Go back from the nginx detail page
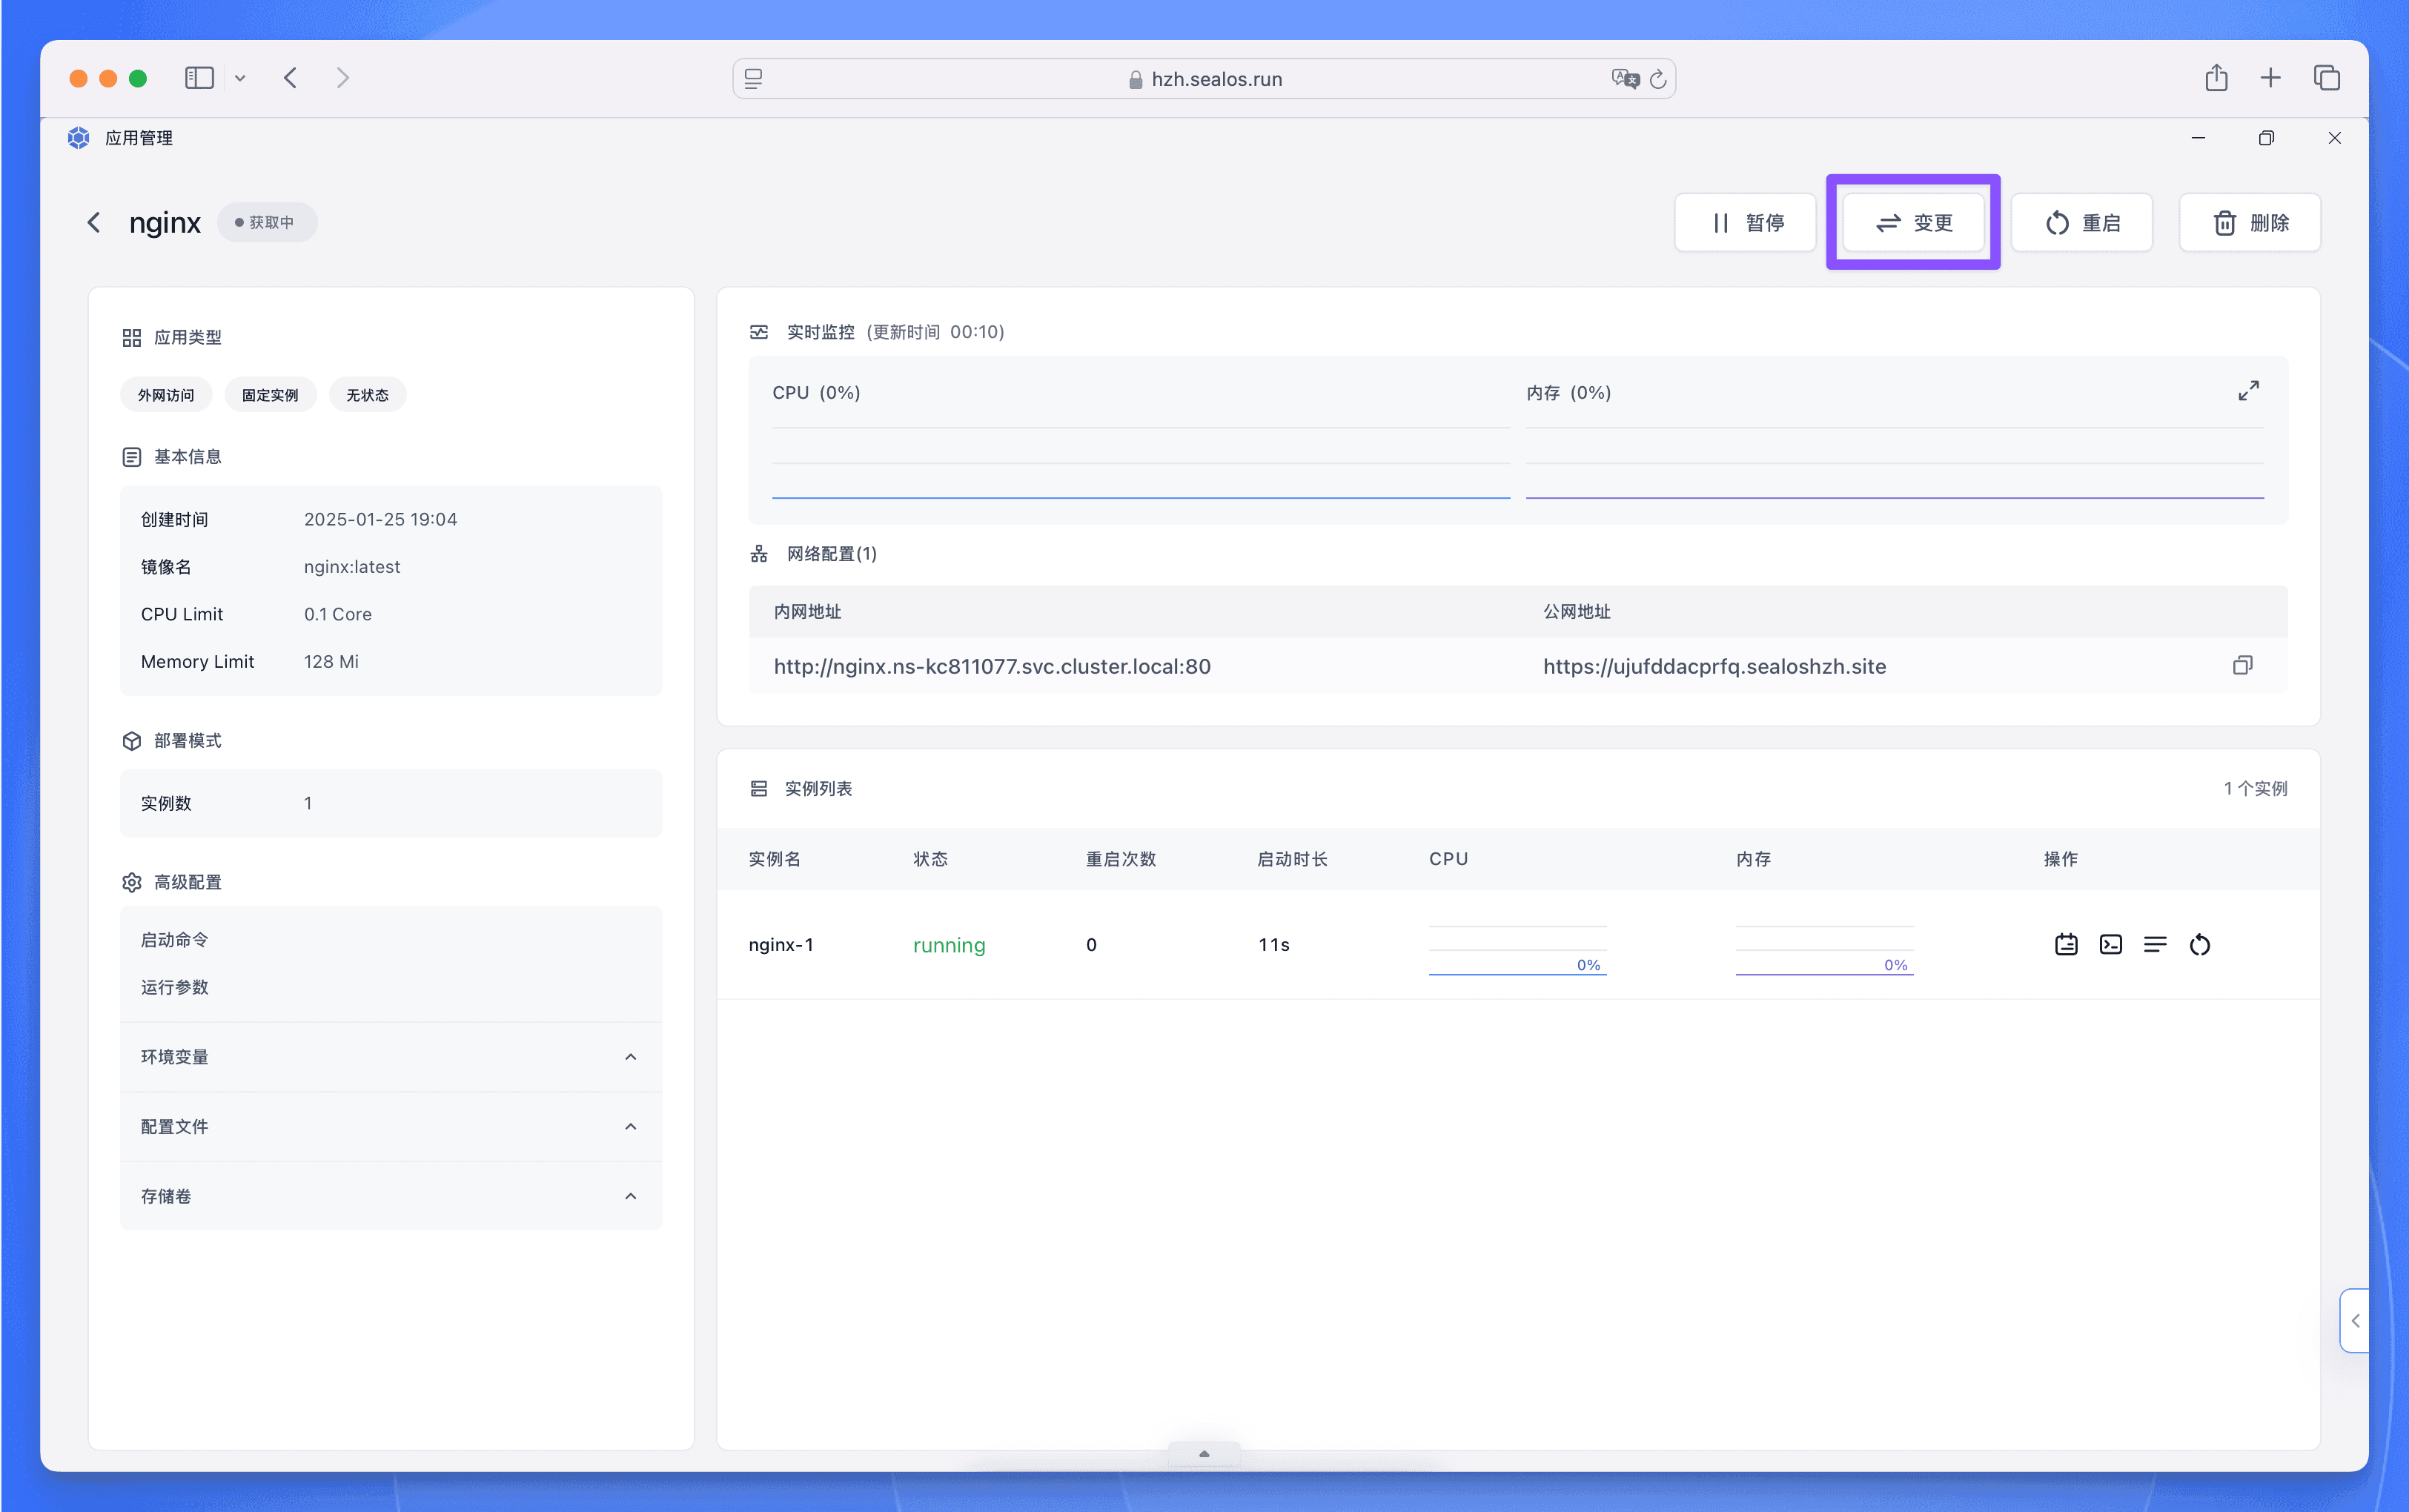 pos(94,222)
